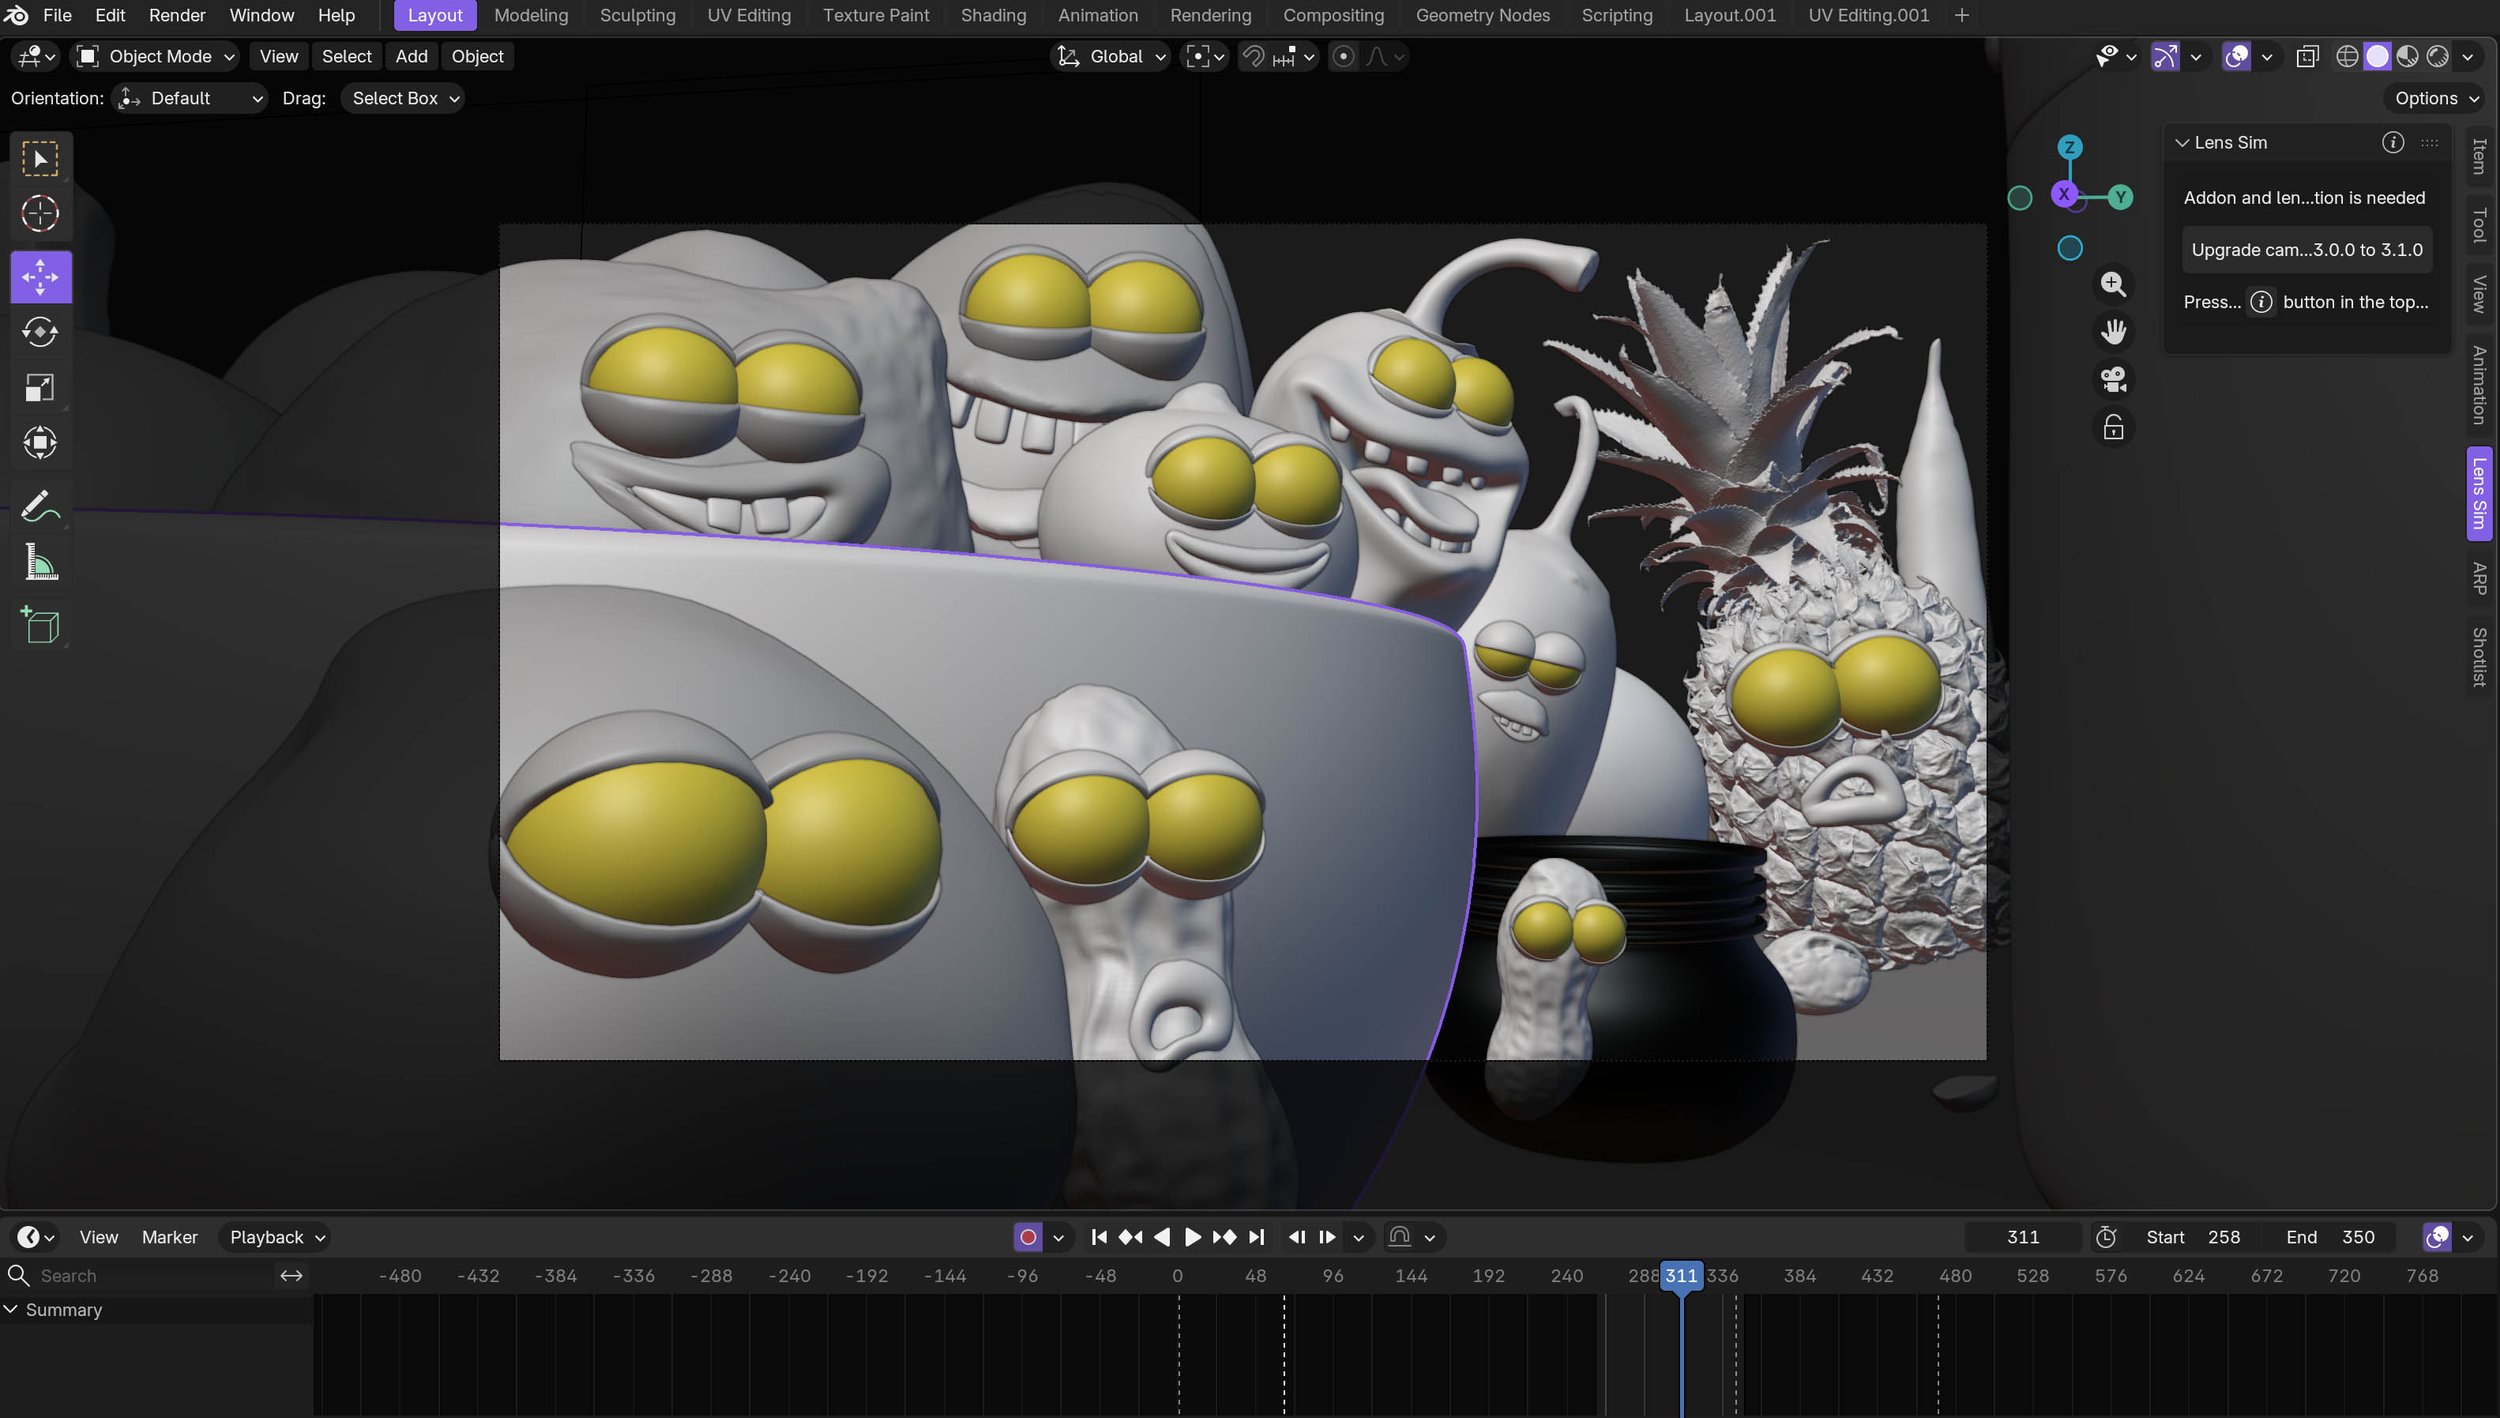Toggle auto keying record button
The image size is (2500, 1418).
(1027, 1237)
